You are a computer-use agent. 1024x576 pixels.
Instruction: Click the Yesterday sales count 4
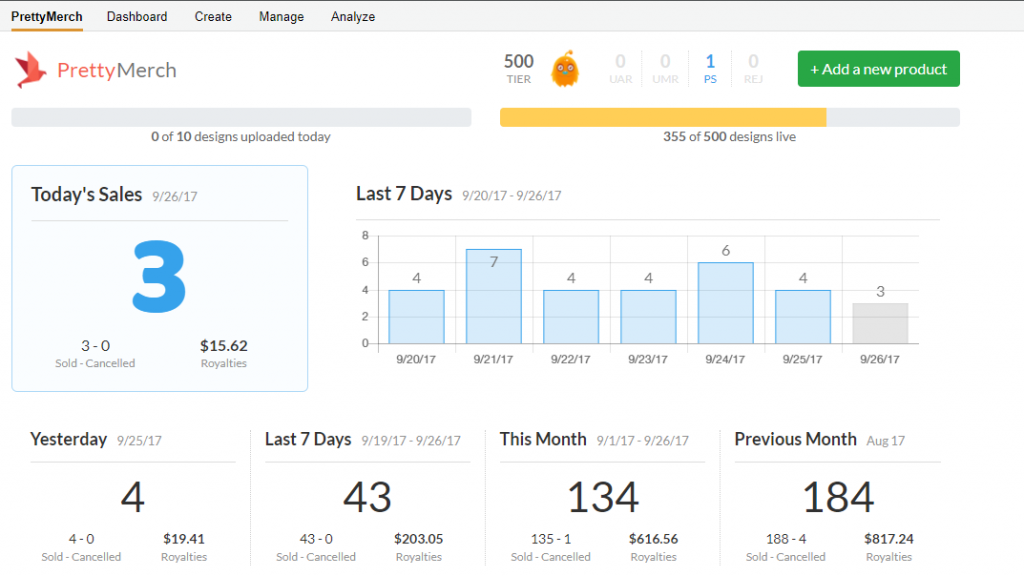pos(133,497)
